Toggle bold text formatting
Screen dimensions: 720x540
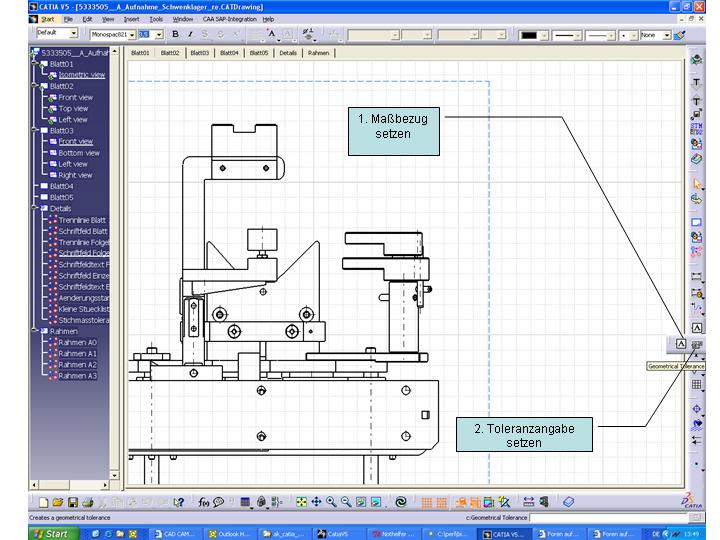175,34
